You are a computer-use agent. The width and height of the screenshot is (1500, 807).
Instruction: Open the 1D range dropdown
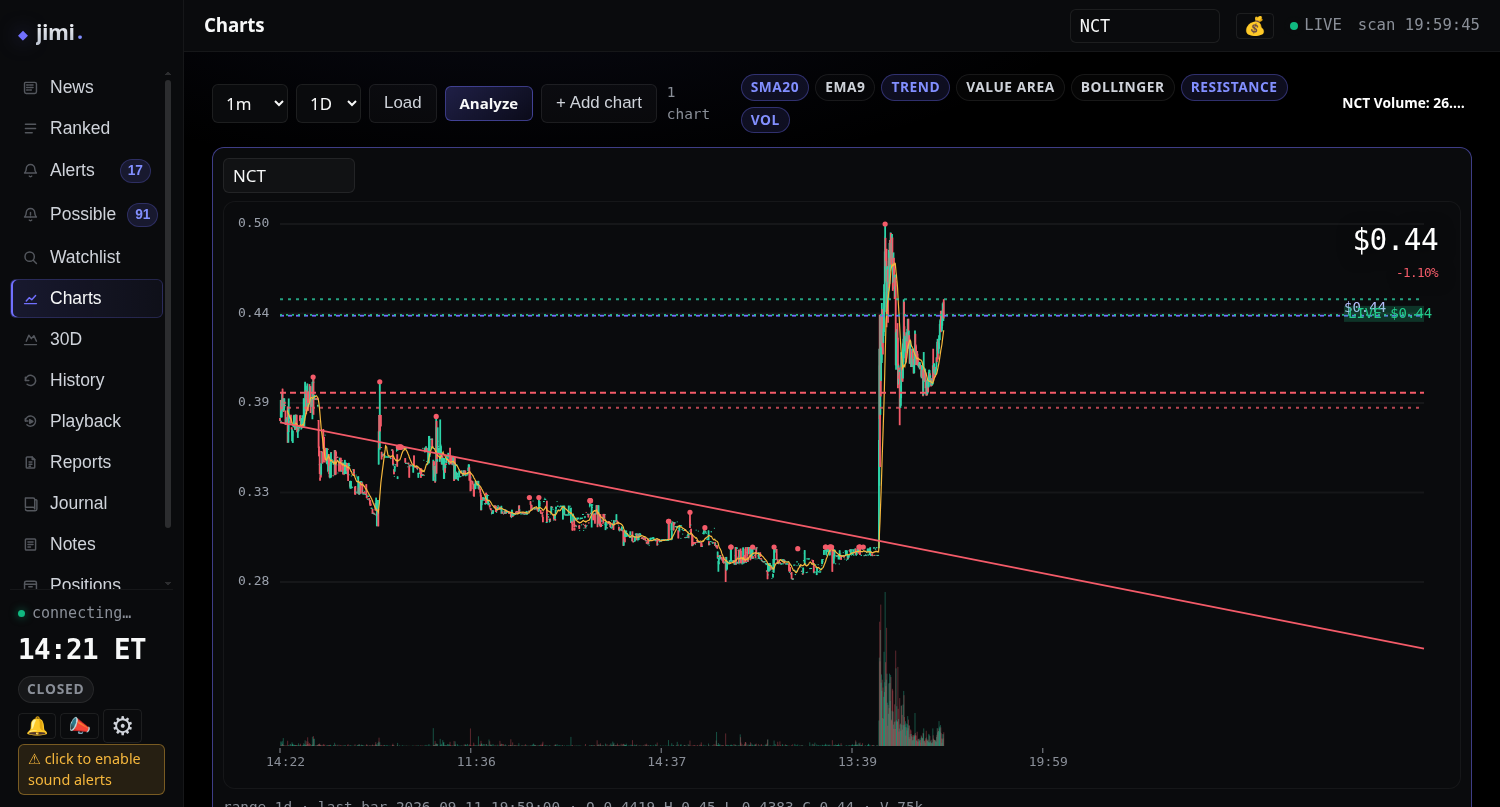(328, 104)
